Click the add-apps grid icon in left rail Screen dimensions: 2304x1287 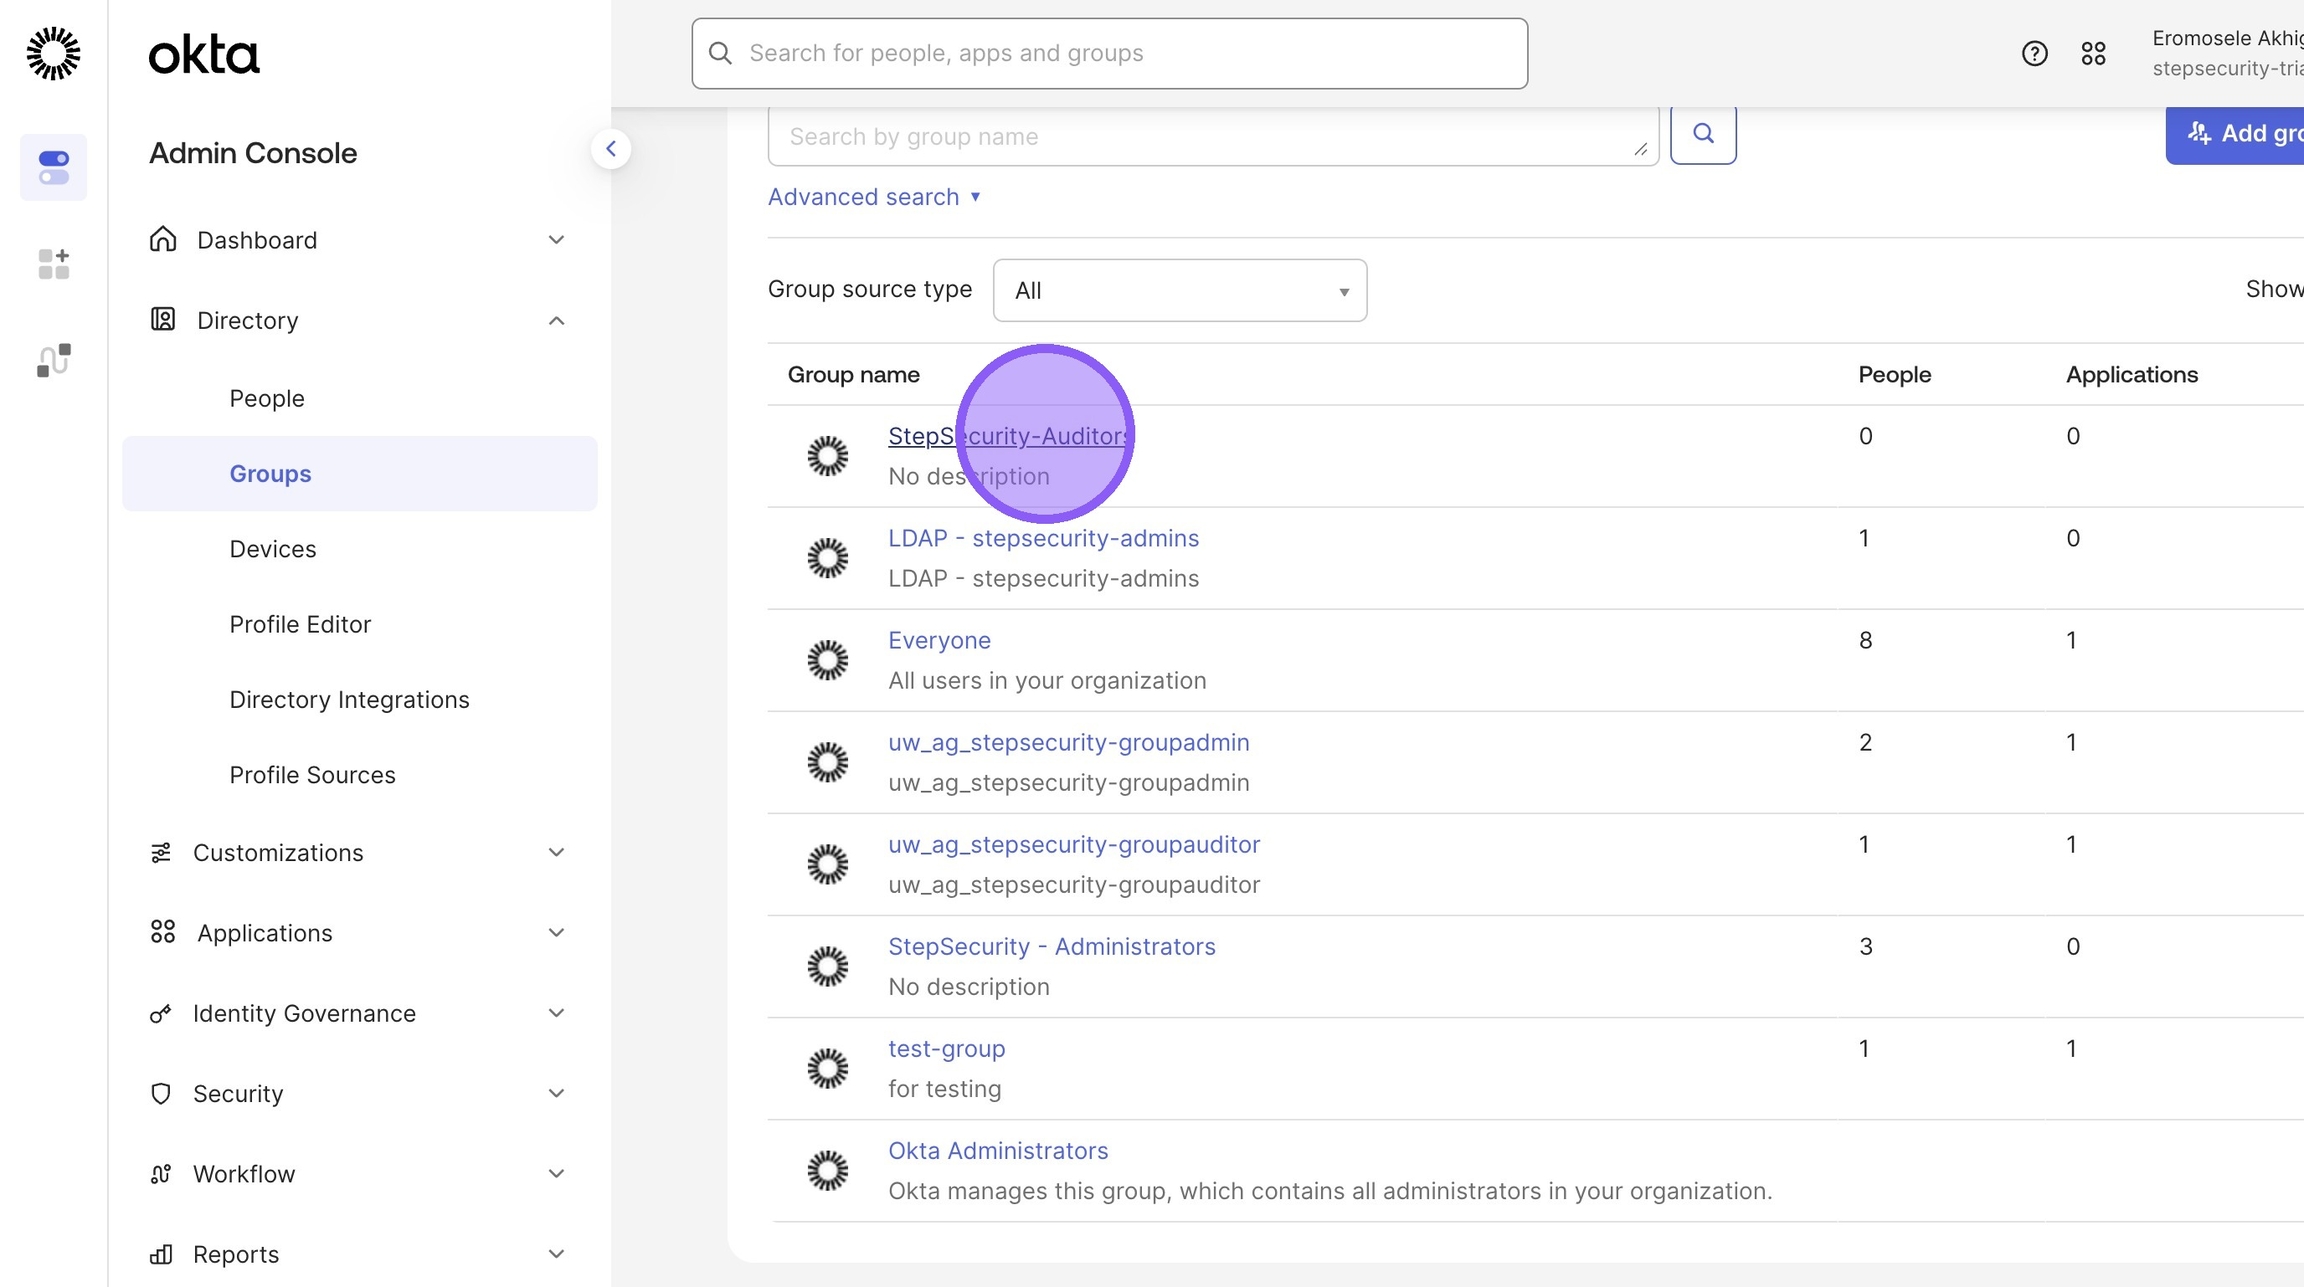click(x=53, y=264)
